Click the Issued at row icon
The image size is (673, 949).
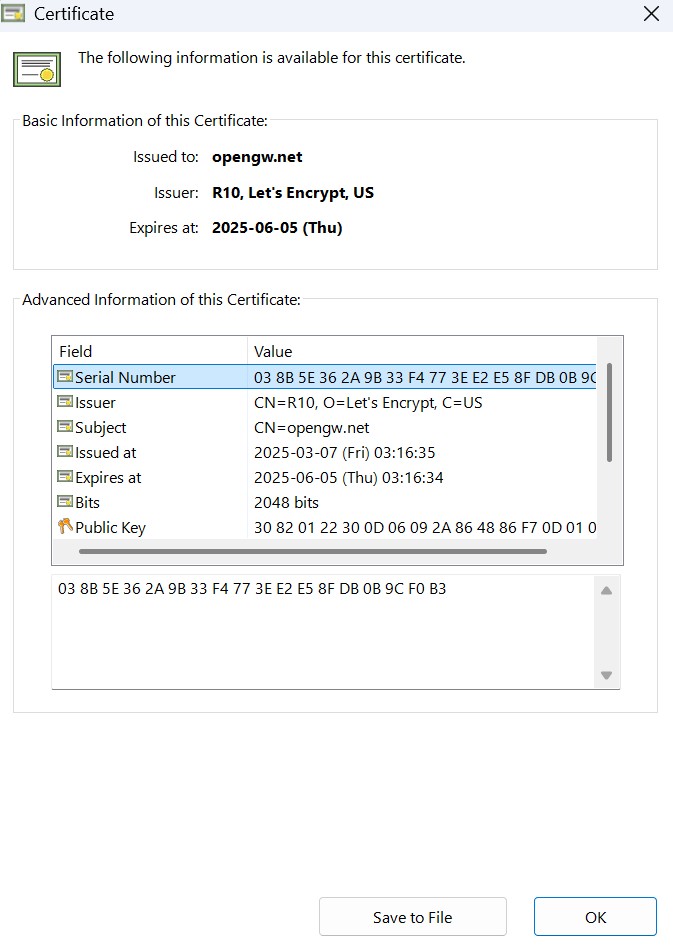(x=65, y=452)
